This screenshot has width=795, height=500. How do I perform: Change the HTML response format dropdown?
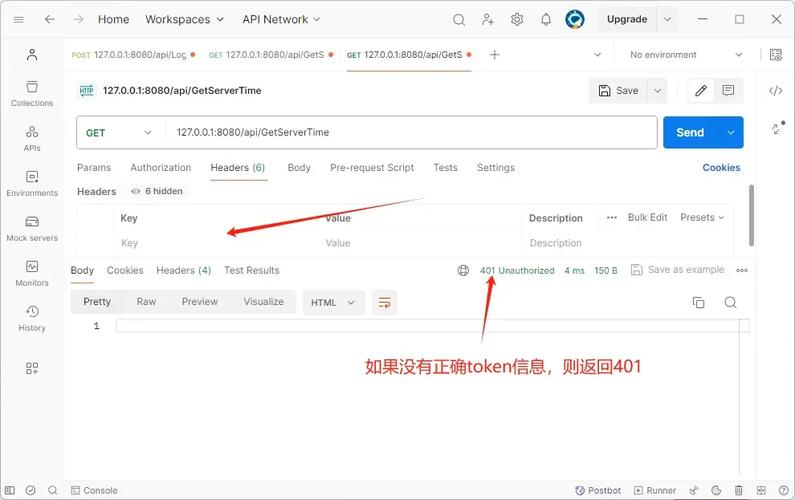tap(333, 303)
